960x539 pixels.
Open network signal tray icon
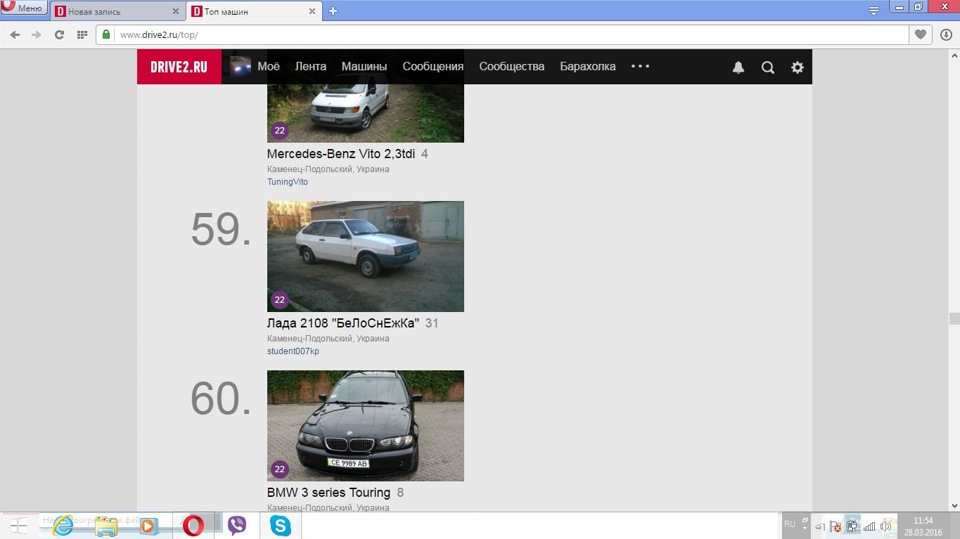coord(869,526)
